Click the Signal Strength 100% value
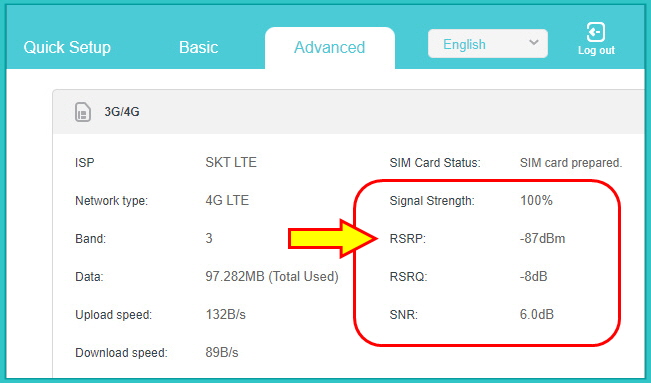 point(536,201)
